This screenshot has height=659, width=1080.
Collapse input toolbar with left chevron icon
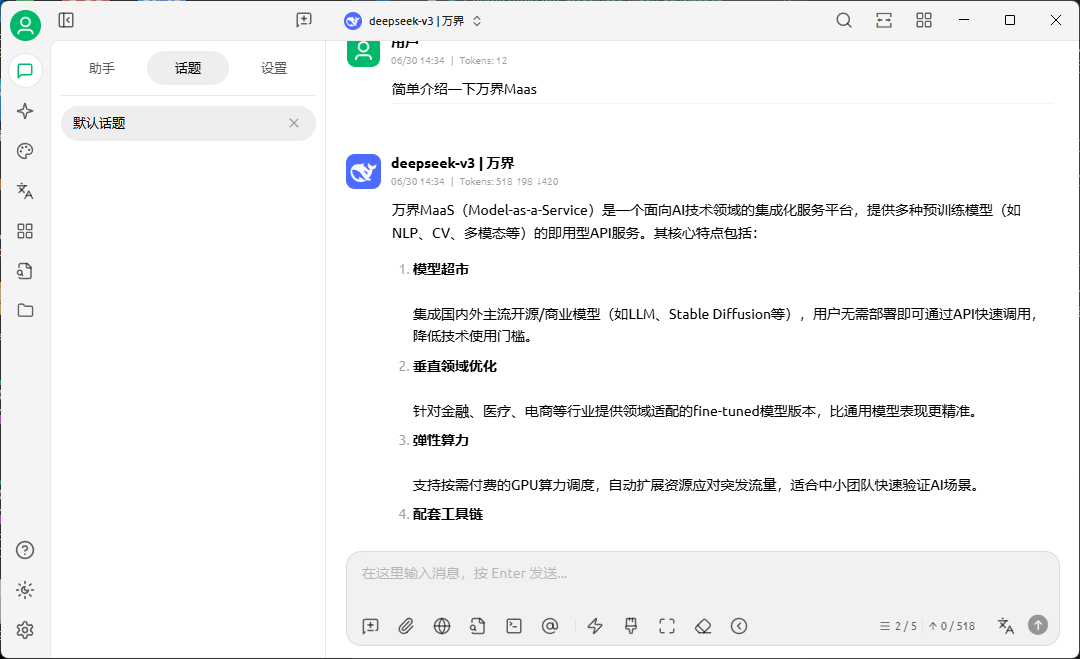[739, 626]
